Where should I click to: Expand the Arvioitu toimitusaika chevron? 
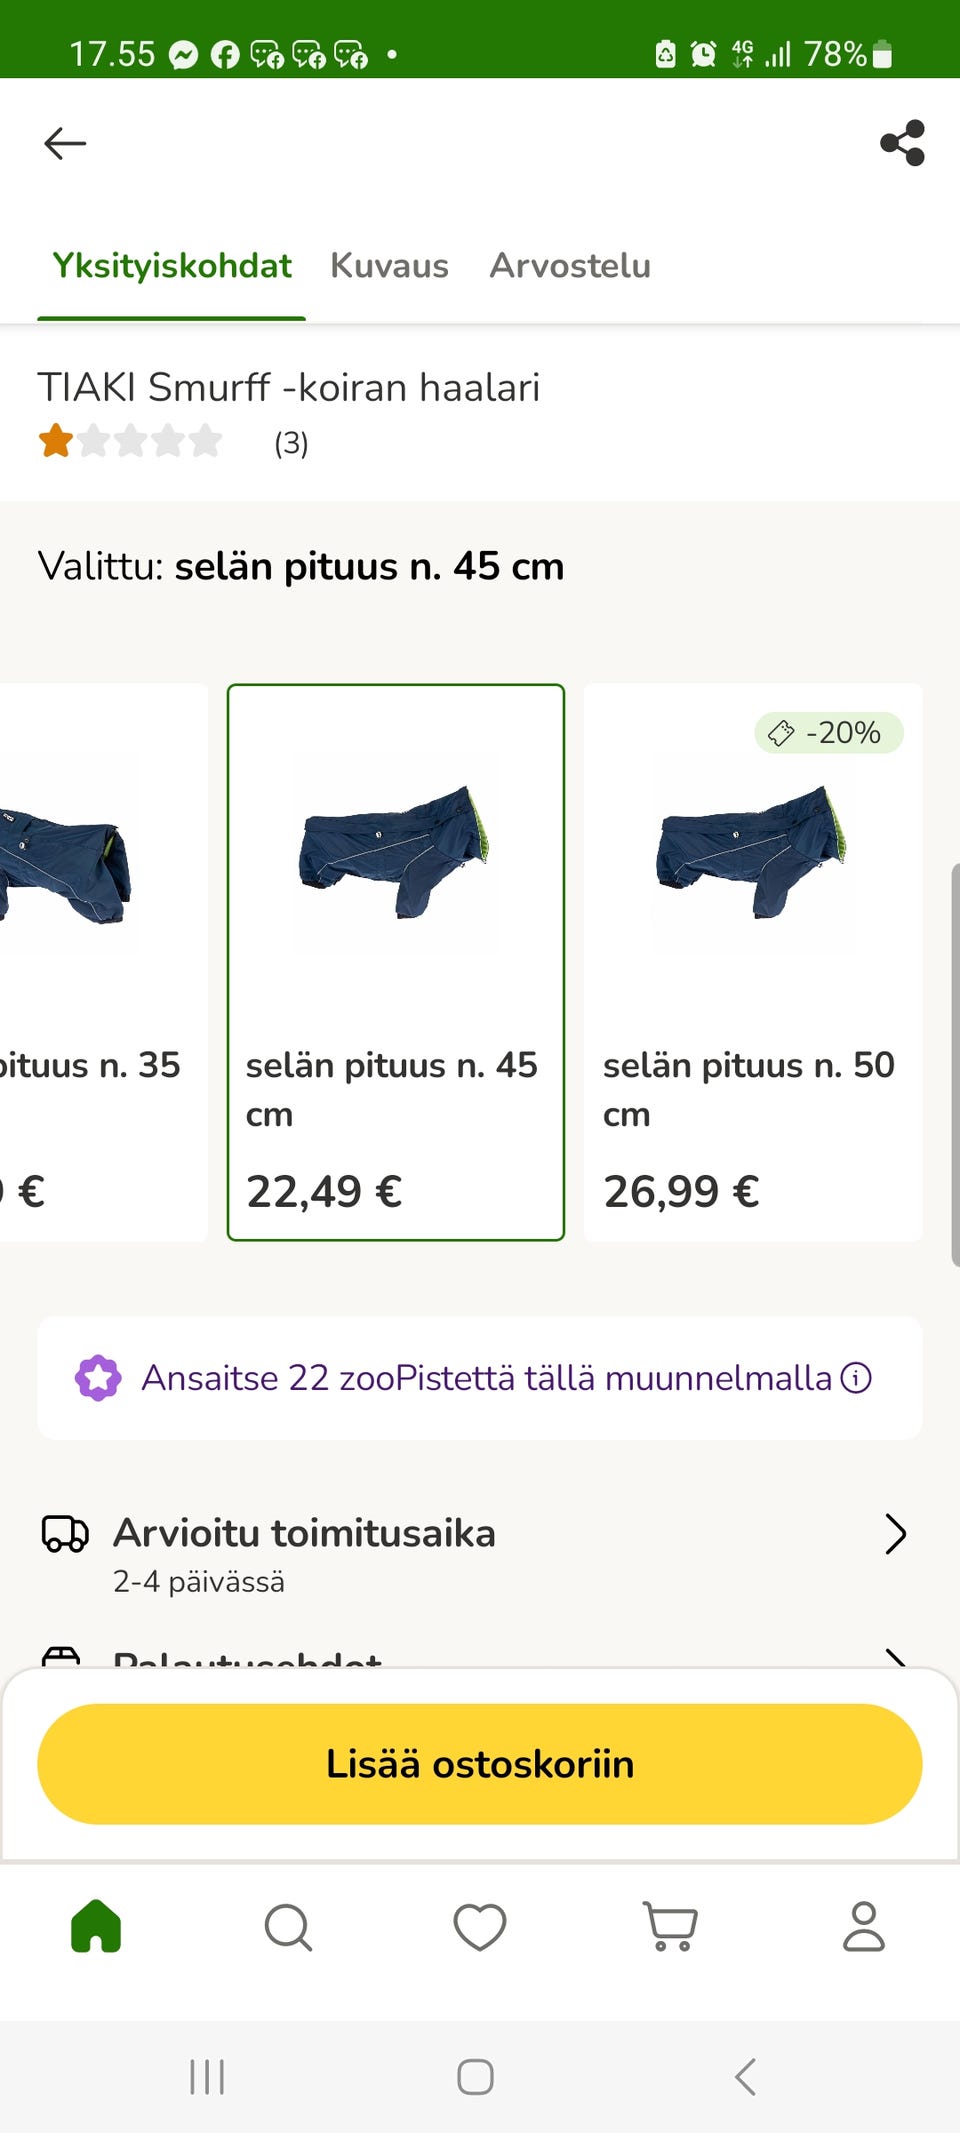click(x=895, y=1534)
